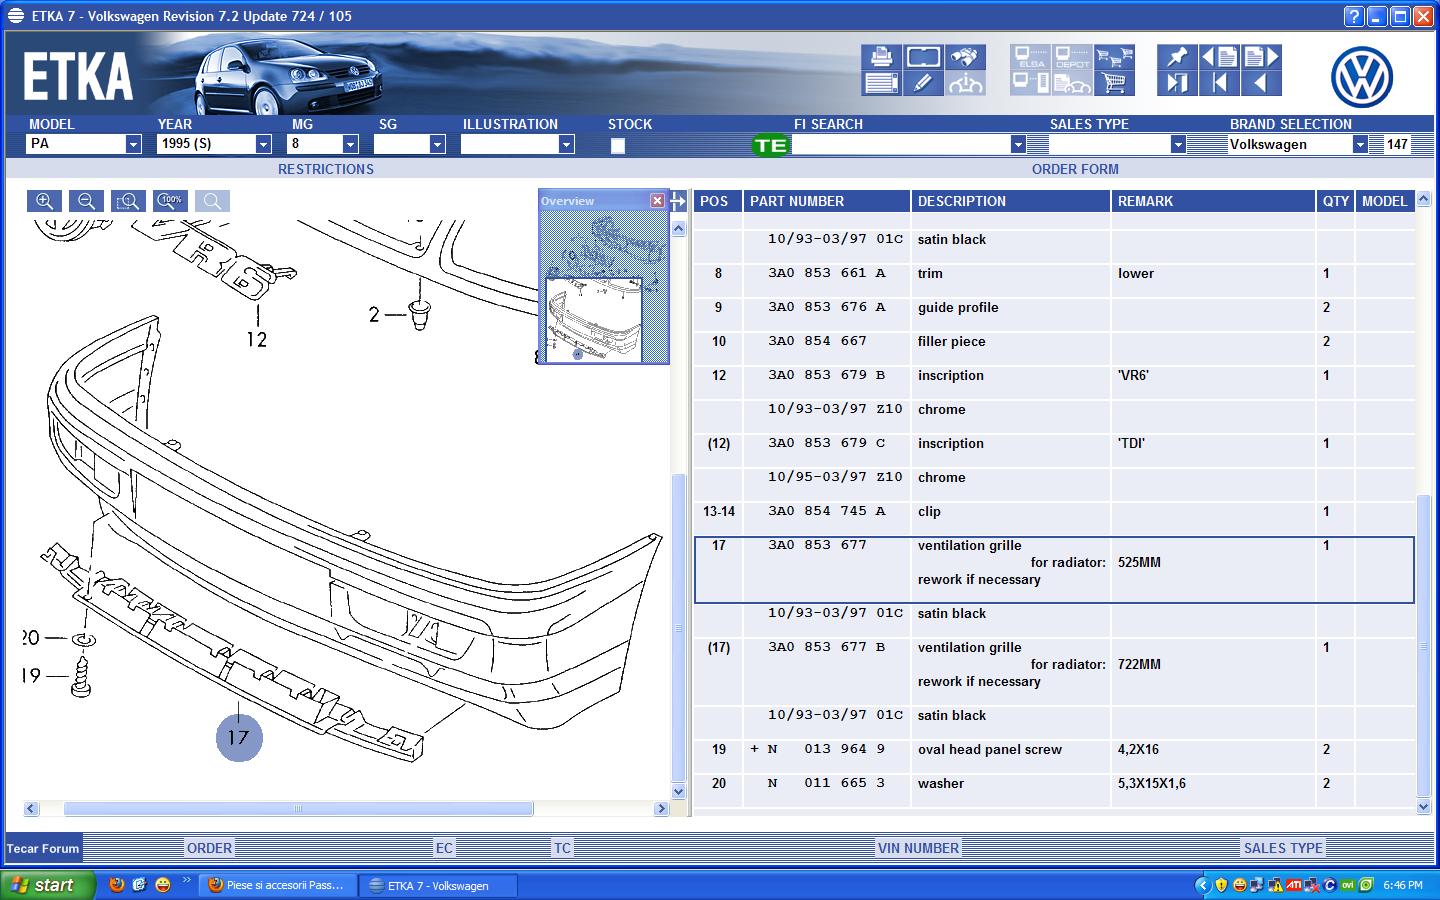The width and height of the screenshot is (1440, 900).
Task: Open the ORDER FORM tab
Action: click(1075, 169)
